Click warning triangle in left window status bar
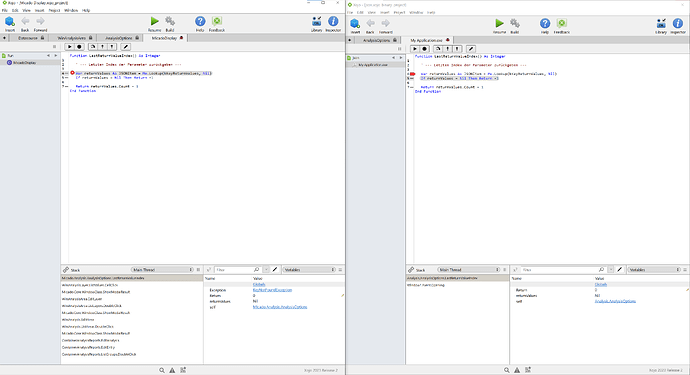The image size is (690, 375). (172, 370)
